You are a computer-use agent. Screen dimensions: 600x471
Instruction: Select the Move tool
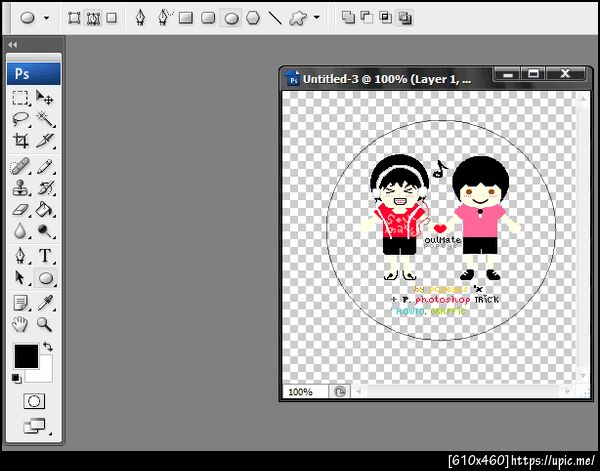pyautogui.click(x=44, y=98)
